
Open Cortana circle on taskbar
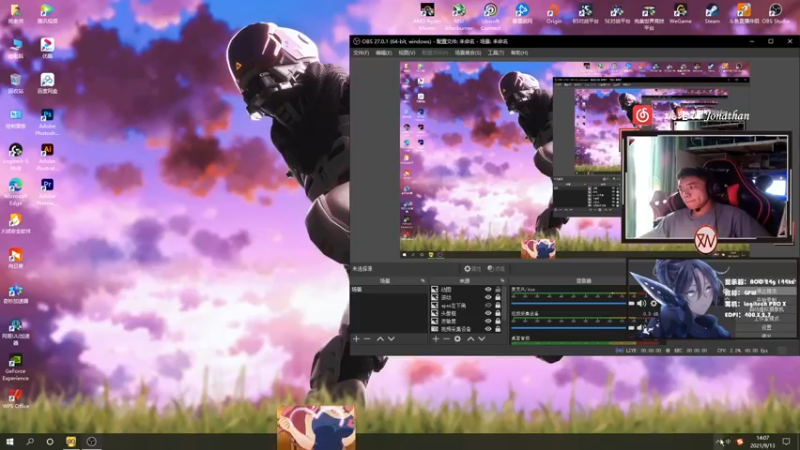49,441
